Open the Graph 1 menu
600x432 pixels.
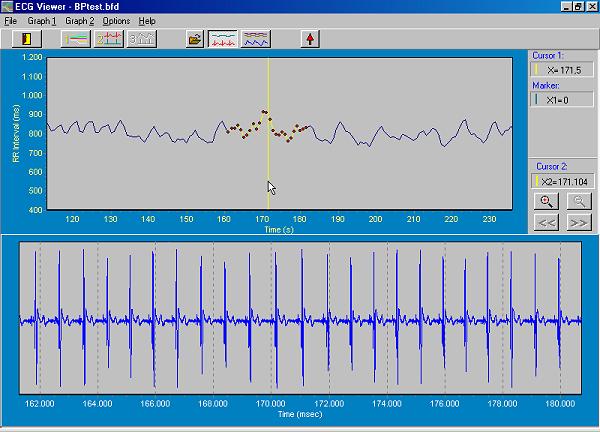click(x=42, y=20)
